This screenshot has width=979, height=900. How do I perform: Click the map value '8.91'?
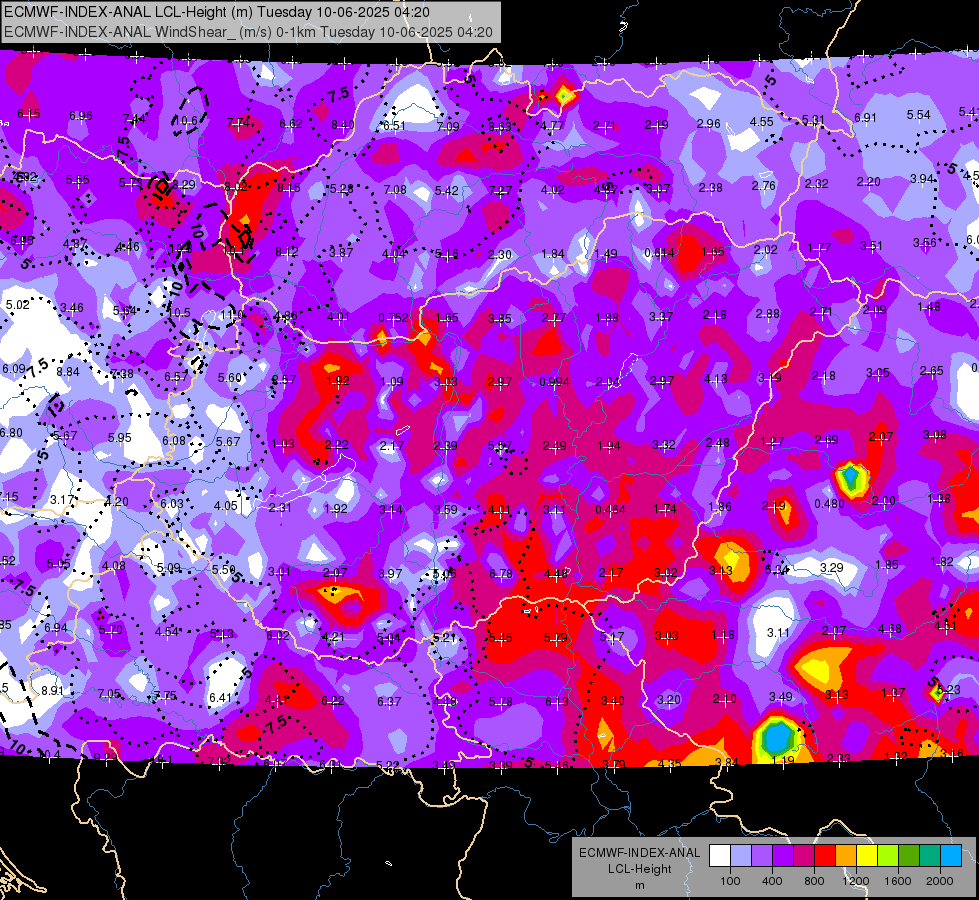point(52,691)
